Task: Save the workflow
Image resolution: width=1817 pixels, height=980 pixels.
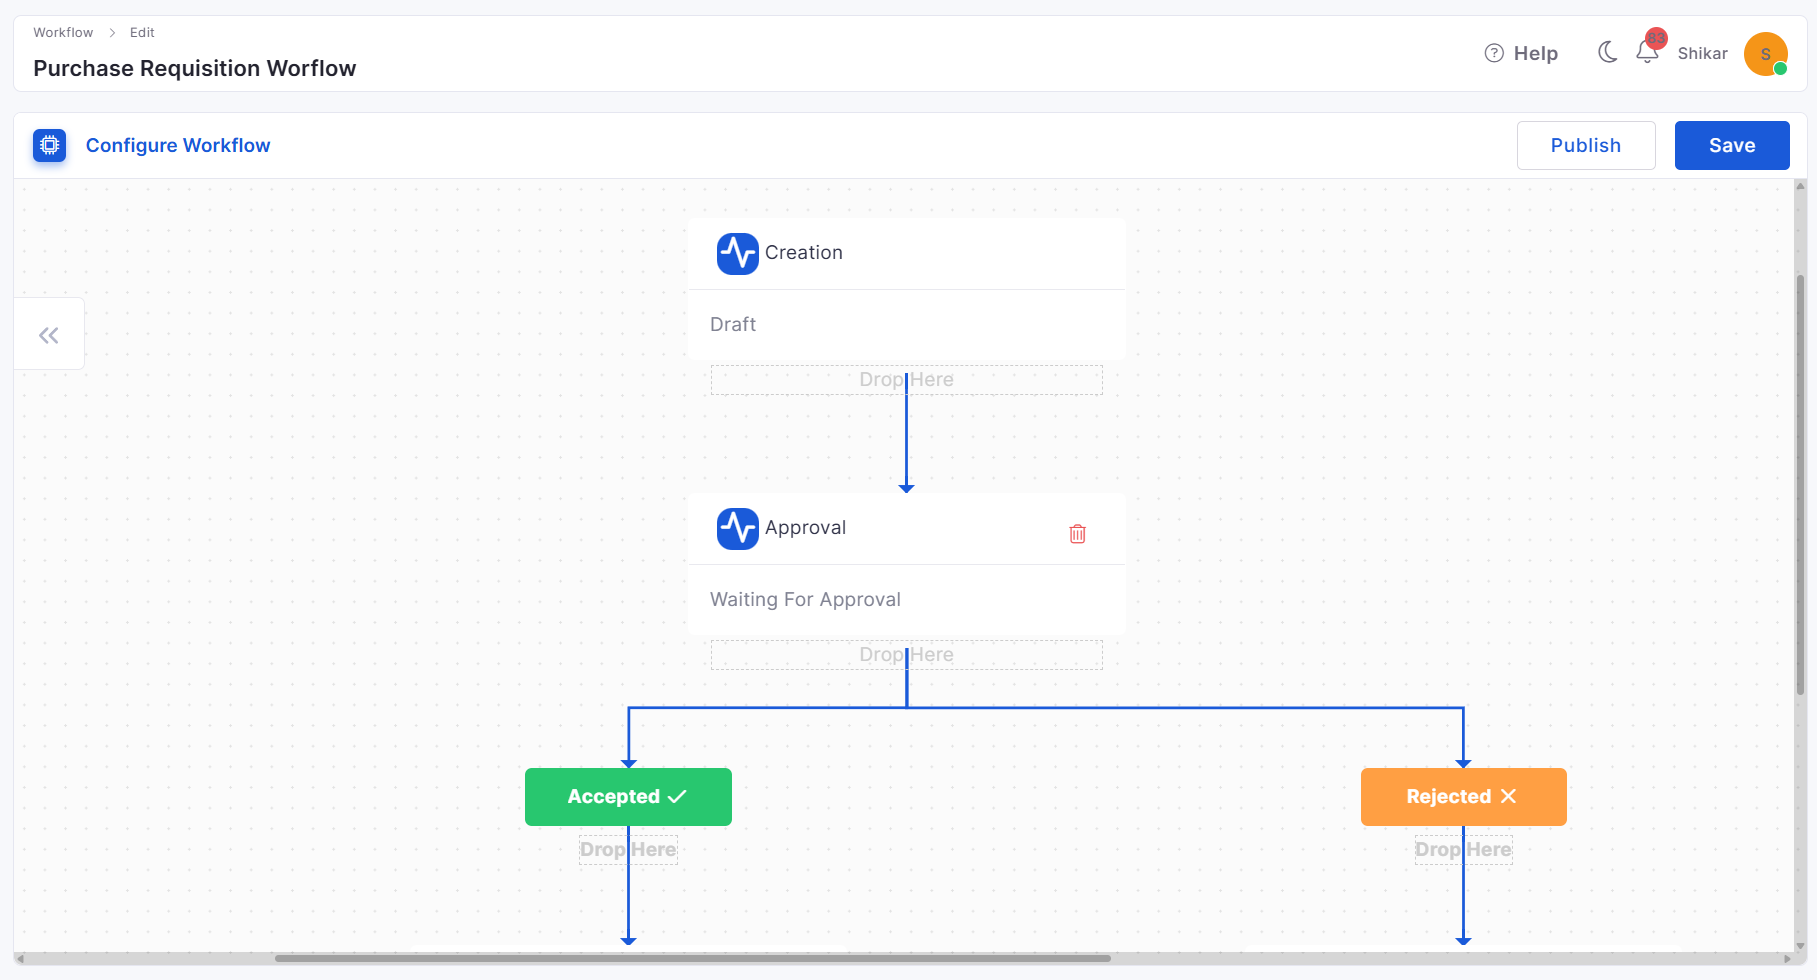Action: 1732,145
